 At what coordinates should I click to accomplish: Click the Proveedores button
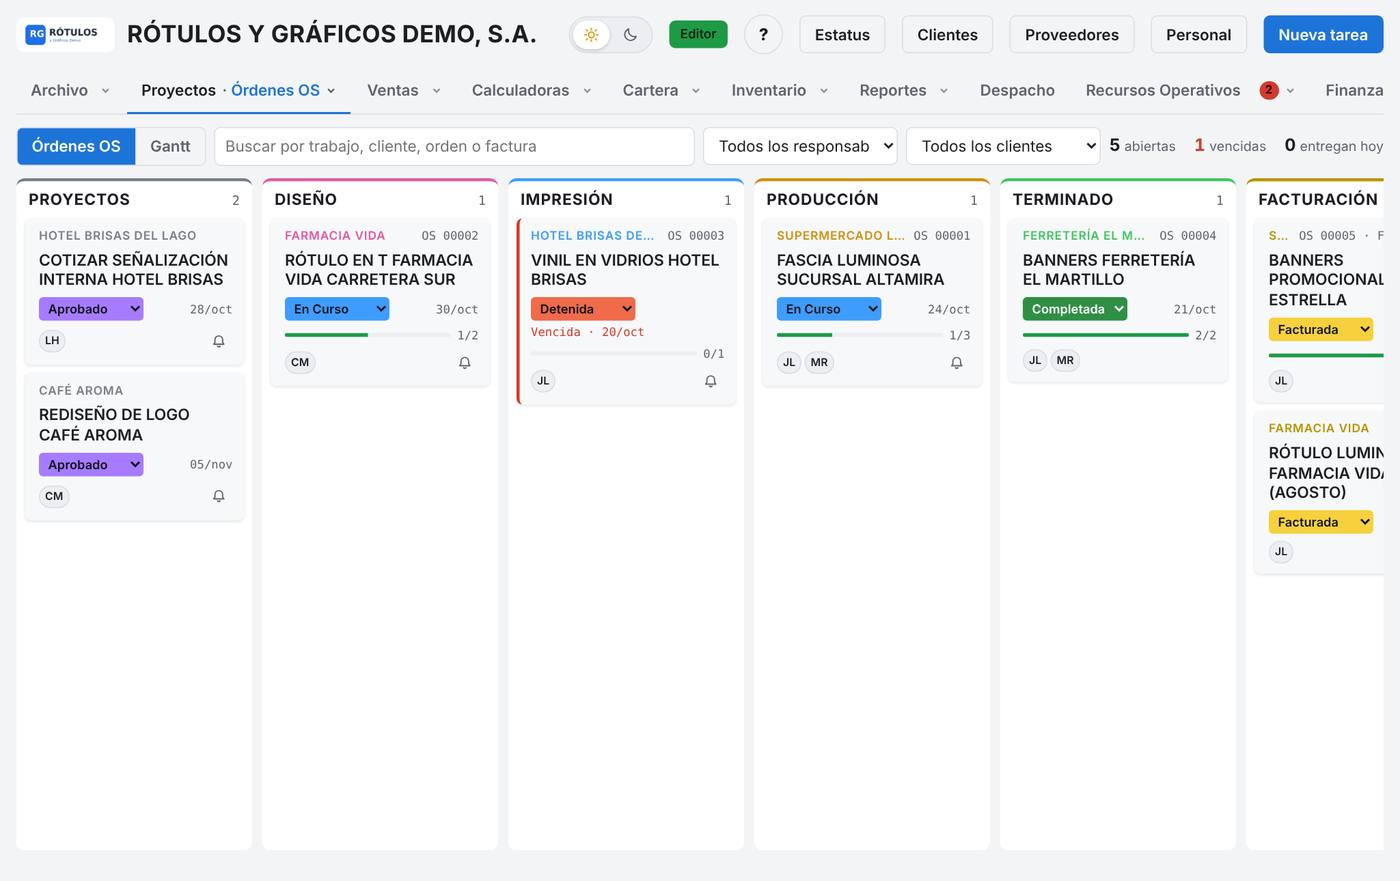pos(1072,35)
